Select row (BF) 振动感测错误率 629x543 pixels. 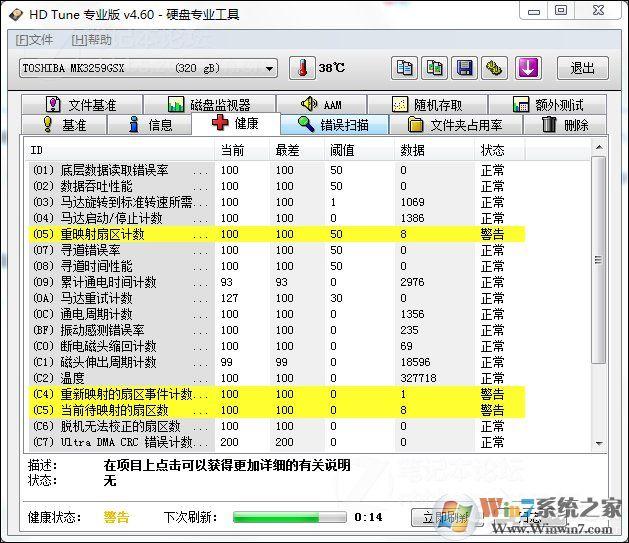coord(276,330)
